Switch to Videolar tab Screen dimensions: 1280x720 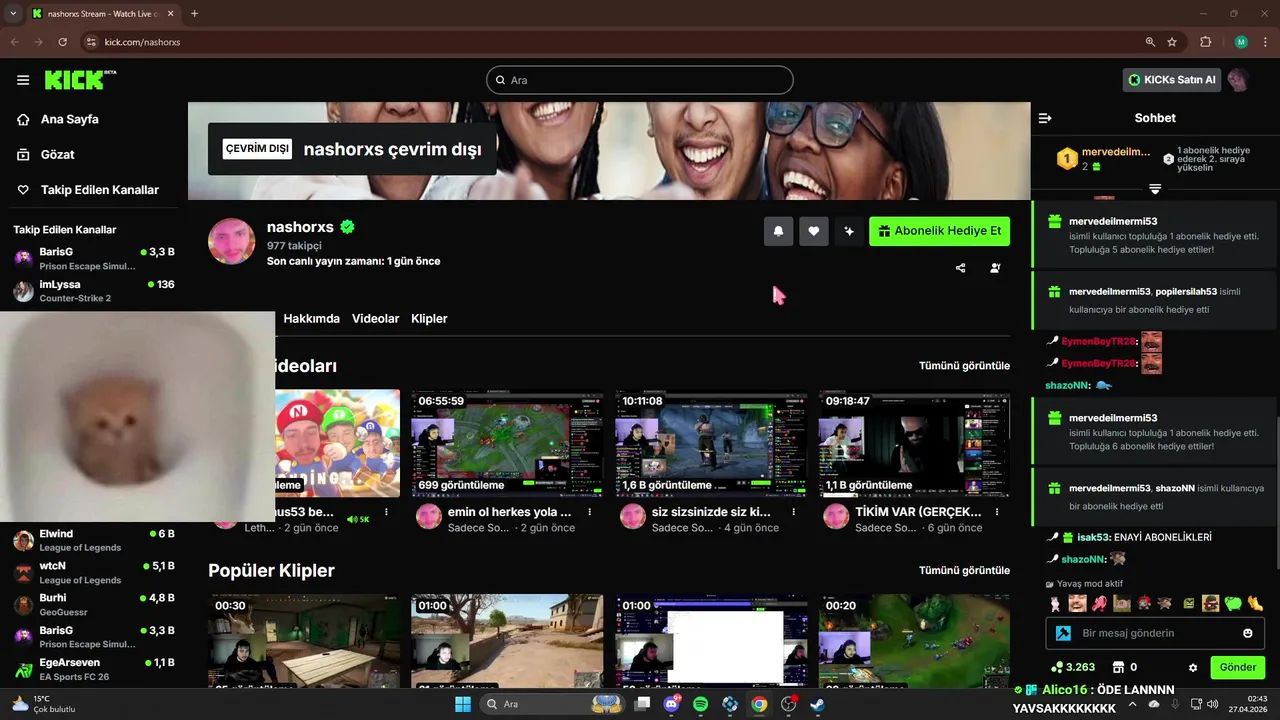[375, 318]
